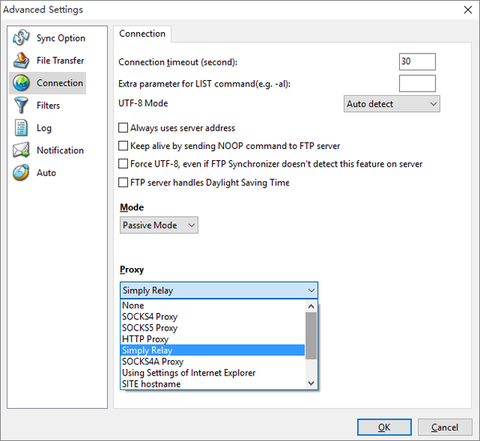The width and height of the screenshot is (480, 441).
Task: Select the Auto clock icon
Action: pyautogui.click(x=21, y=173)
